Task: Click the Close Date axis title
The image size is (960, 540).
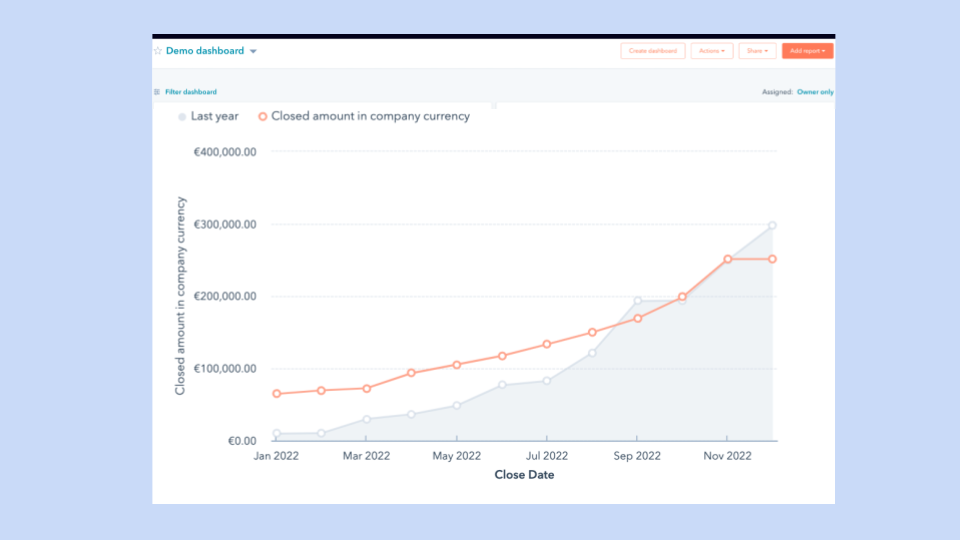Action: coord(524,475)
